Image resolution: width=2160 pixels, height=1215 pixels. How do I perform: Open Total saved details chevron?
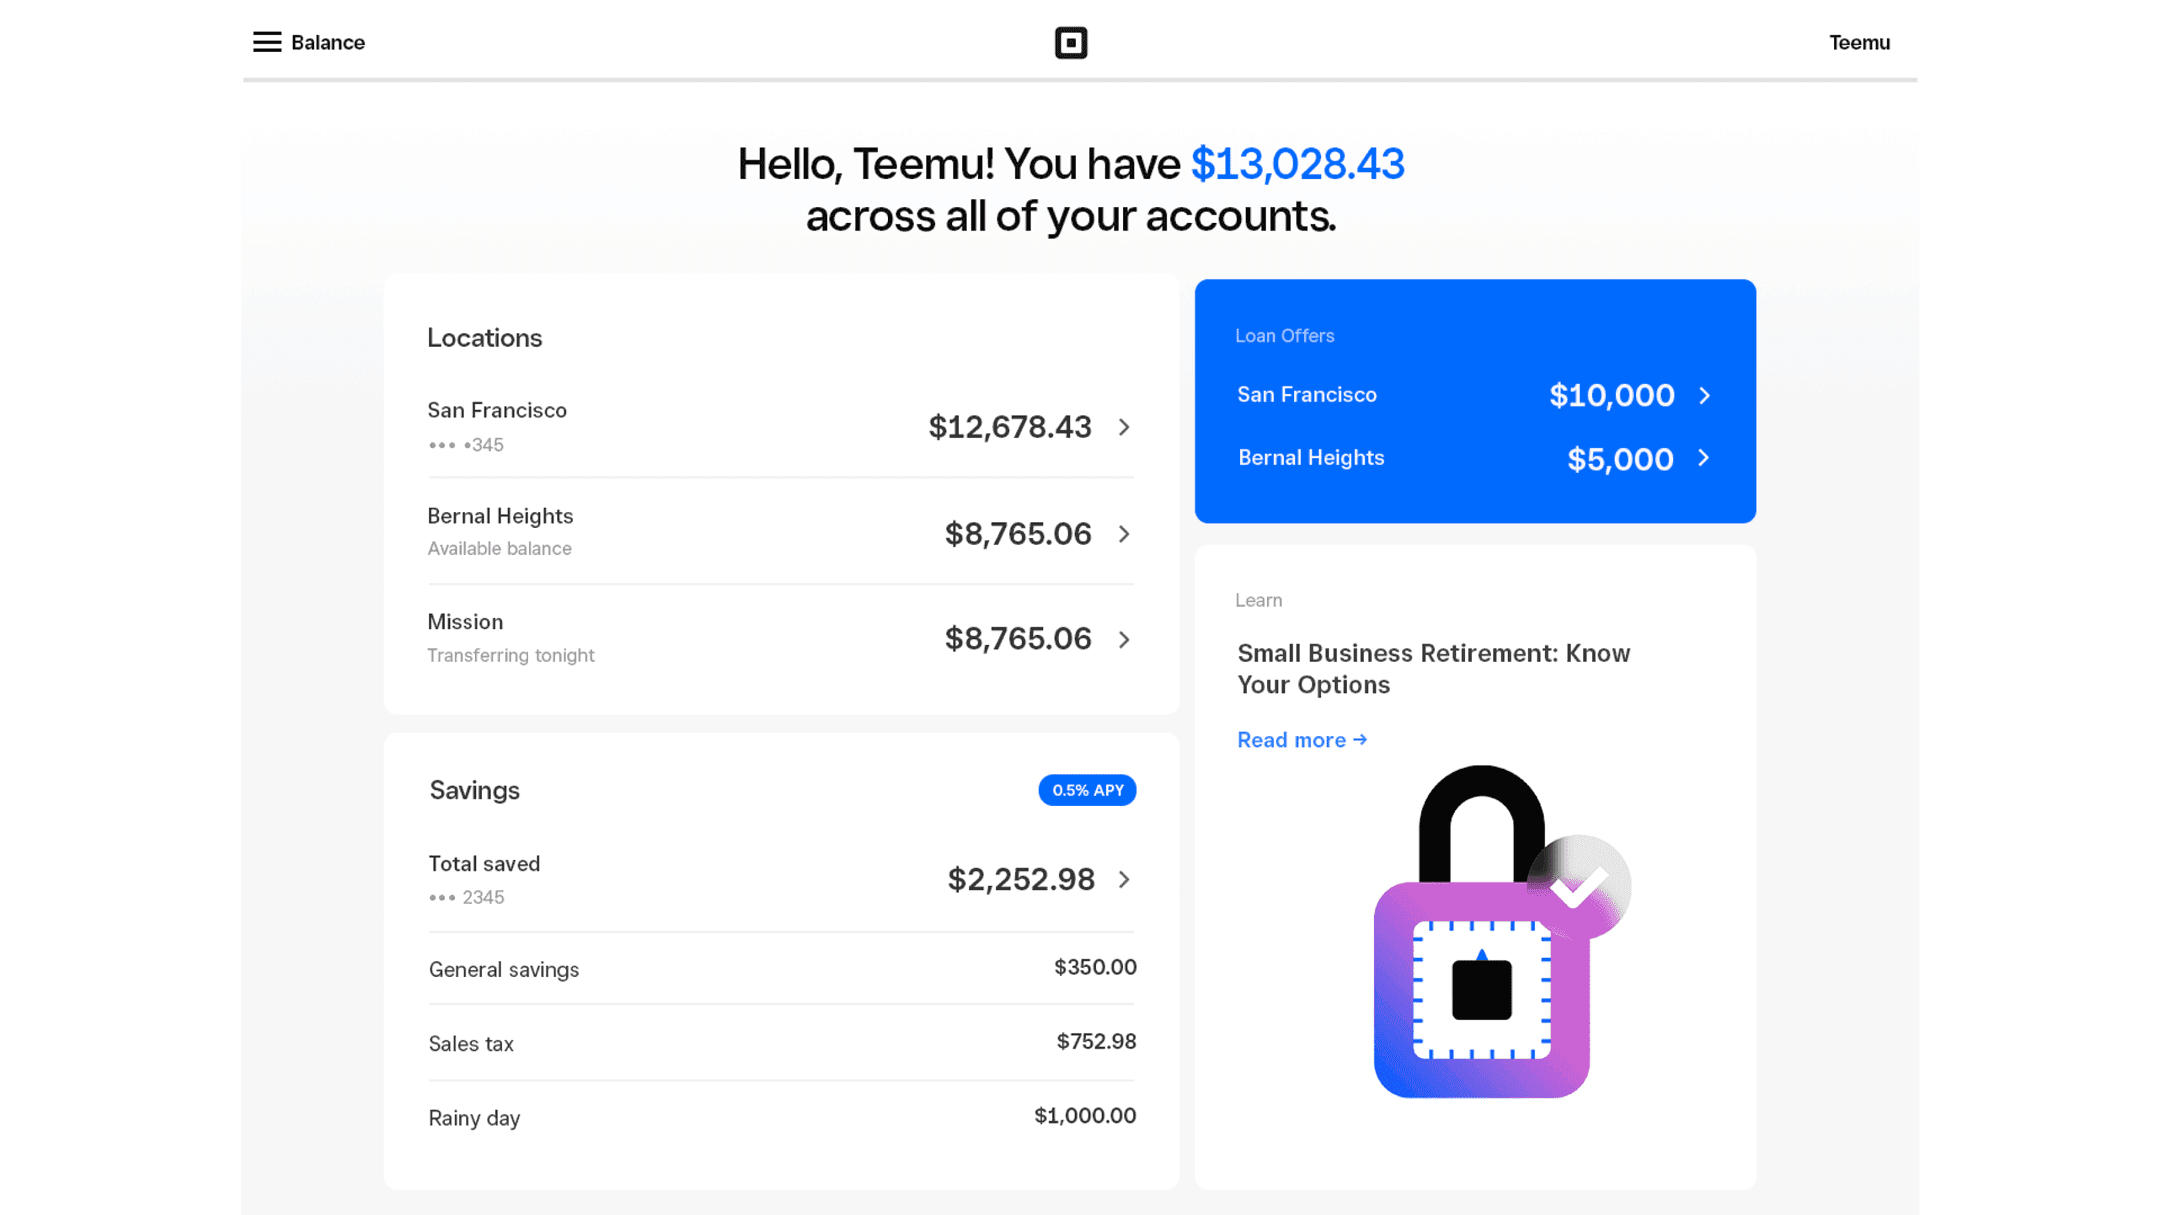[x=1124, y=880]
